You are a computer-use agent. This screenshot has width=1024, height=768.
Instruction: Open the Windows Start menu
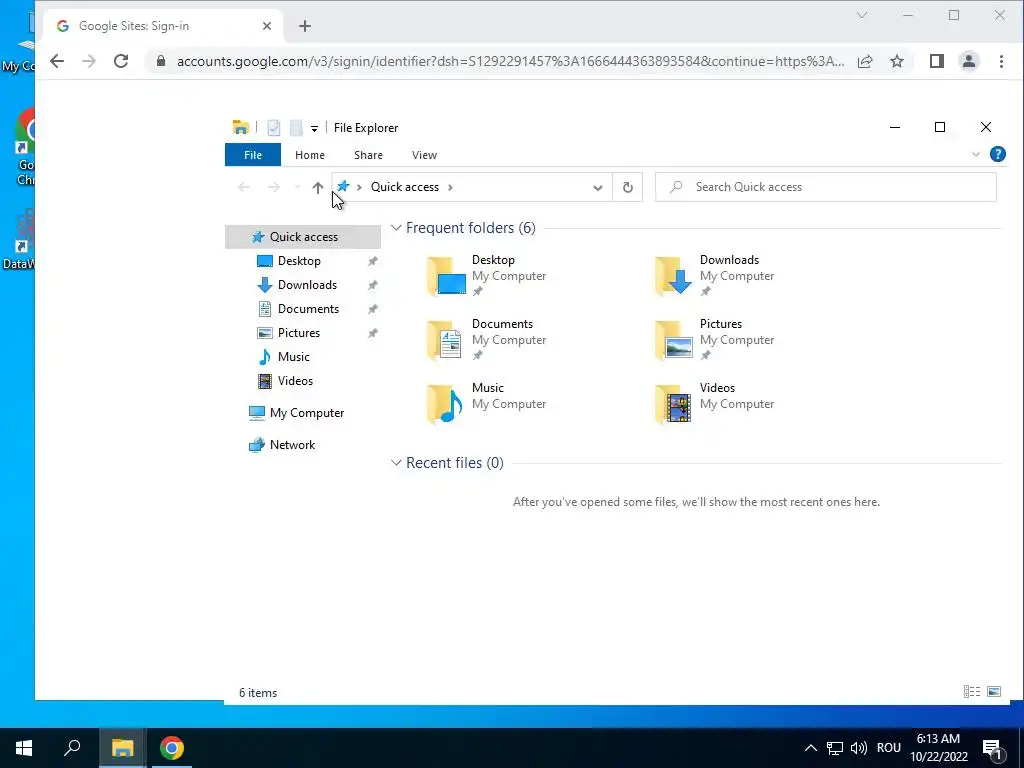click(24, 748)
